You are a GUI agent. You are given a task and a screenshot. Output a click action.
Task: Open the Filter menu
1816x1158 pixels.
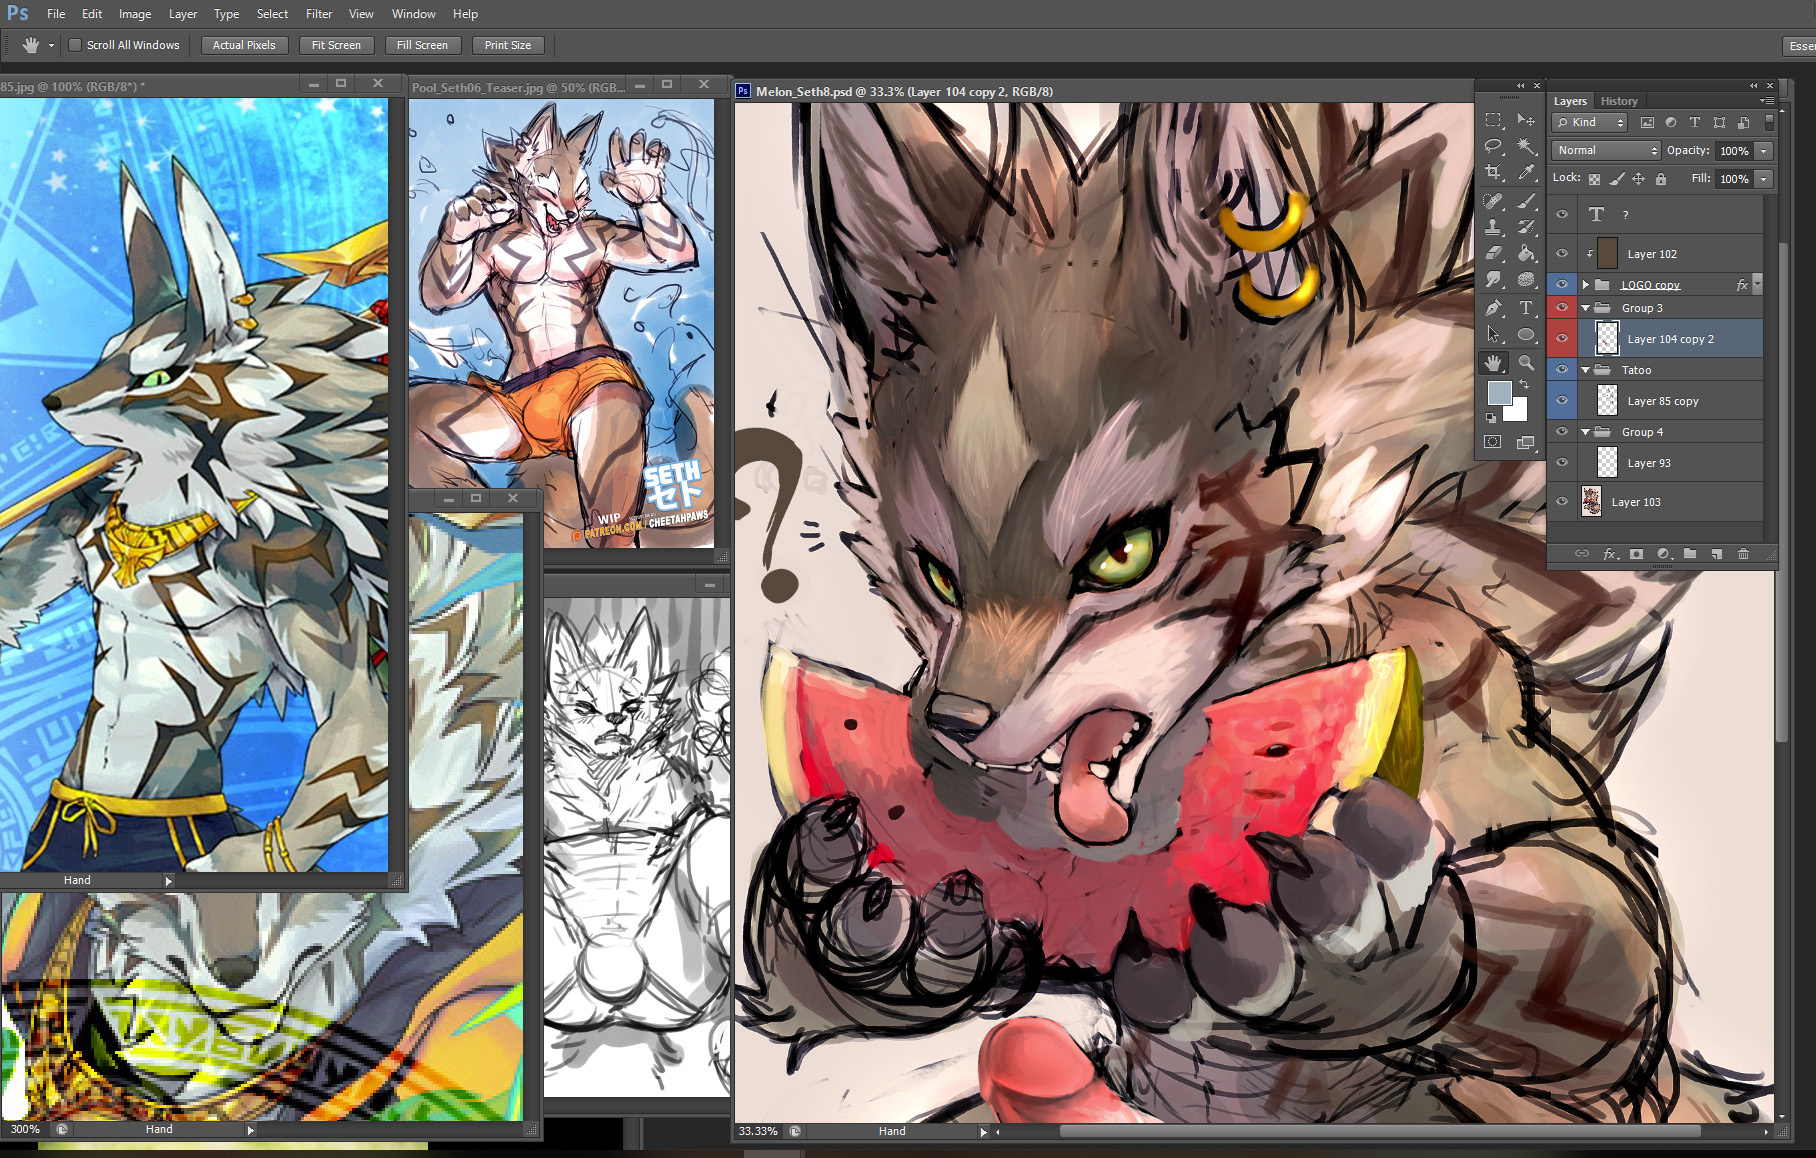pyautogui.click(x=319, y=14)
